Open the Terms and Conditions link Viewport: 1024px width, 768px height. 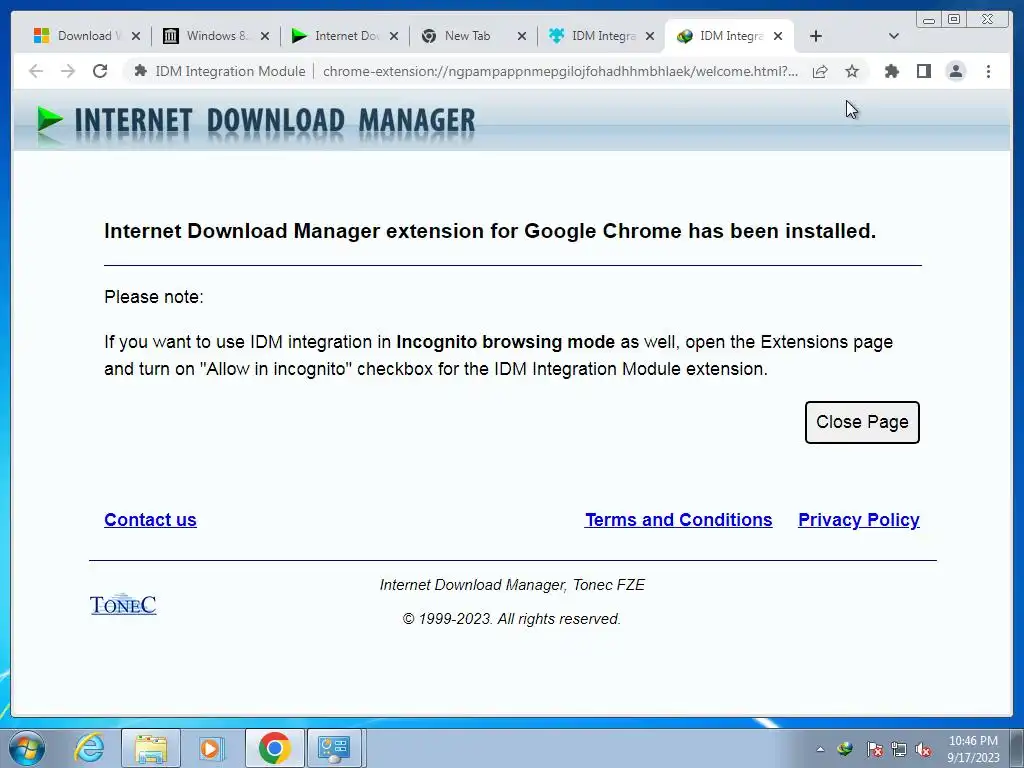tap(679, 520)
